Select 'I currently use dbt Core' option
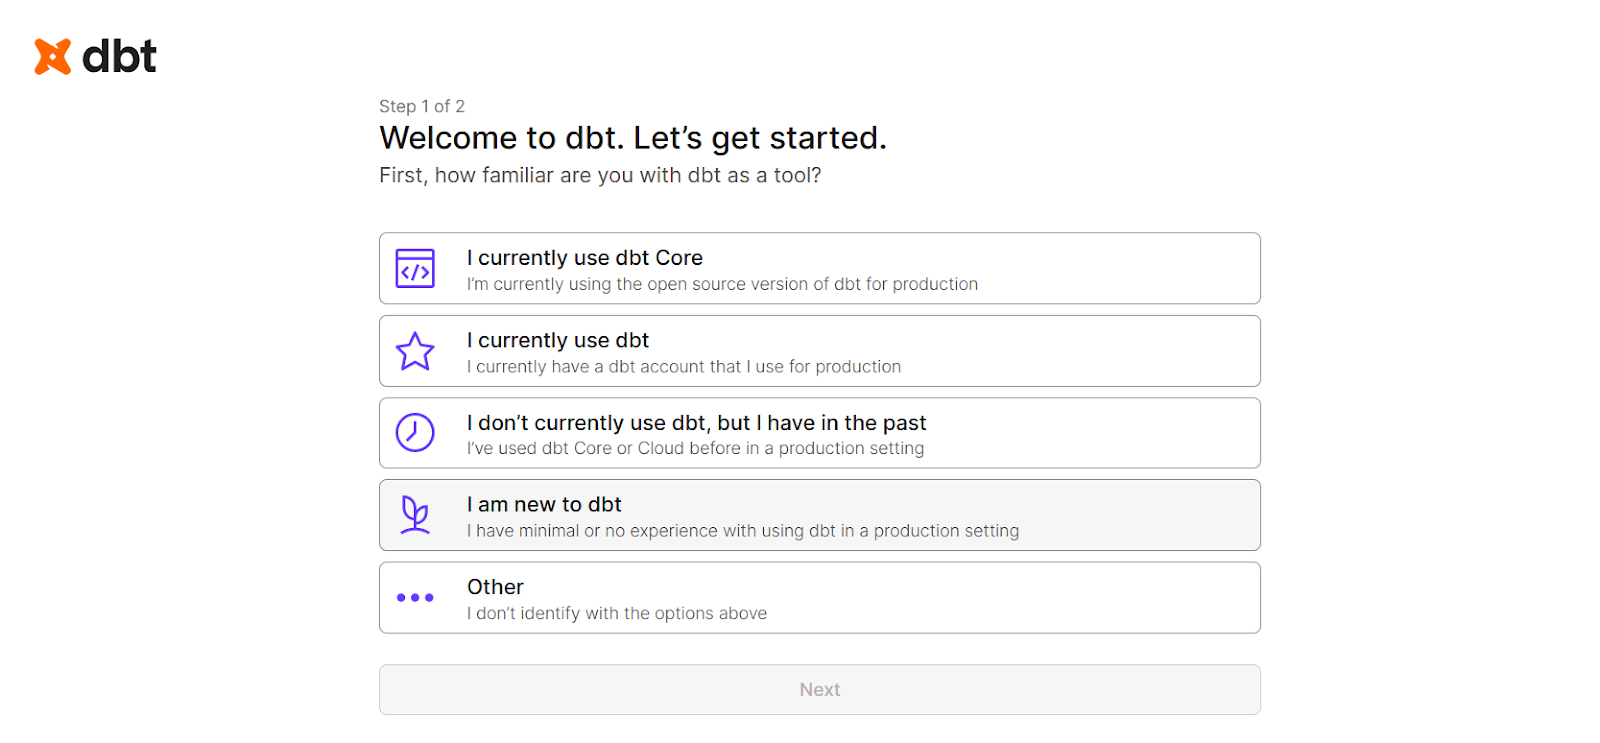1600x743 pixels. click(x=819, y=268)
